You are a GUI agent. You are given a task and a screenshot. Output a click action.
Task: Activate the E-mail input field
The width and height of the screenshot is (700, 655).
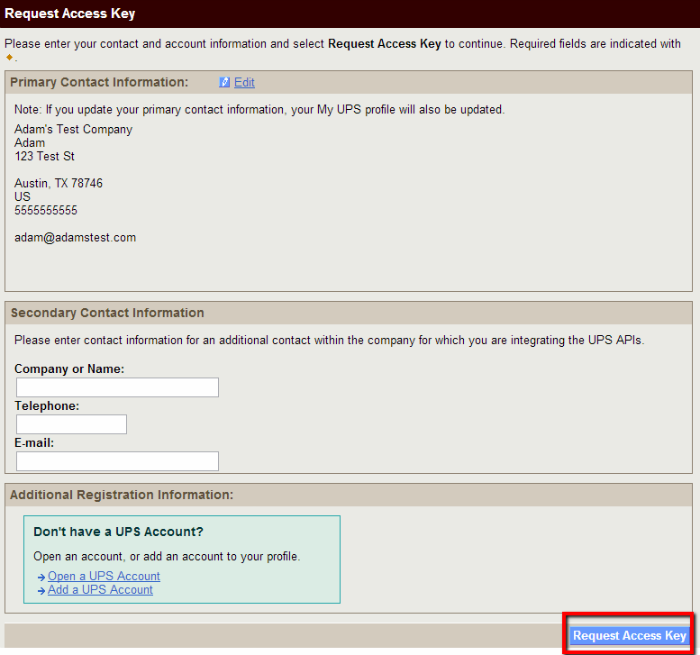tap(117, 461)
